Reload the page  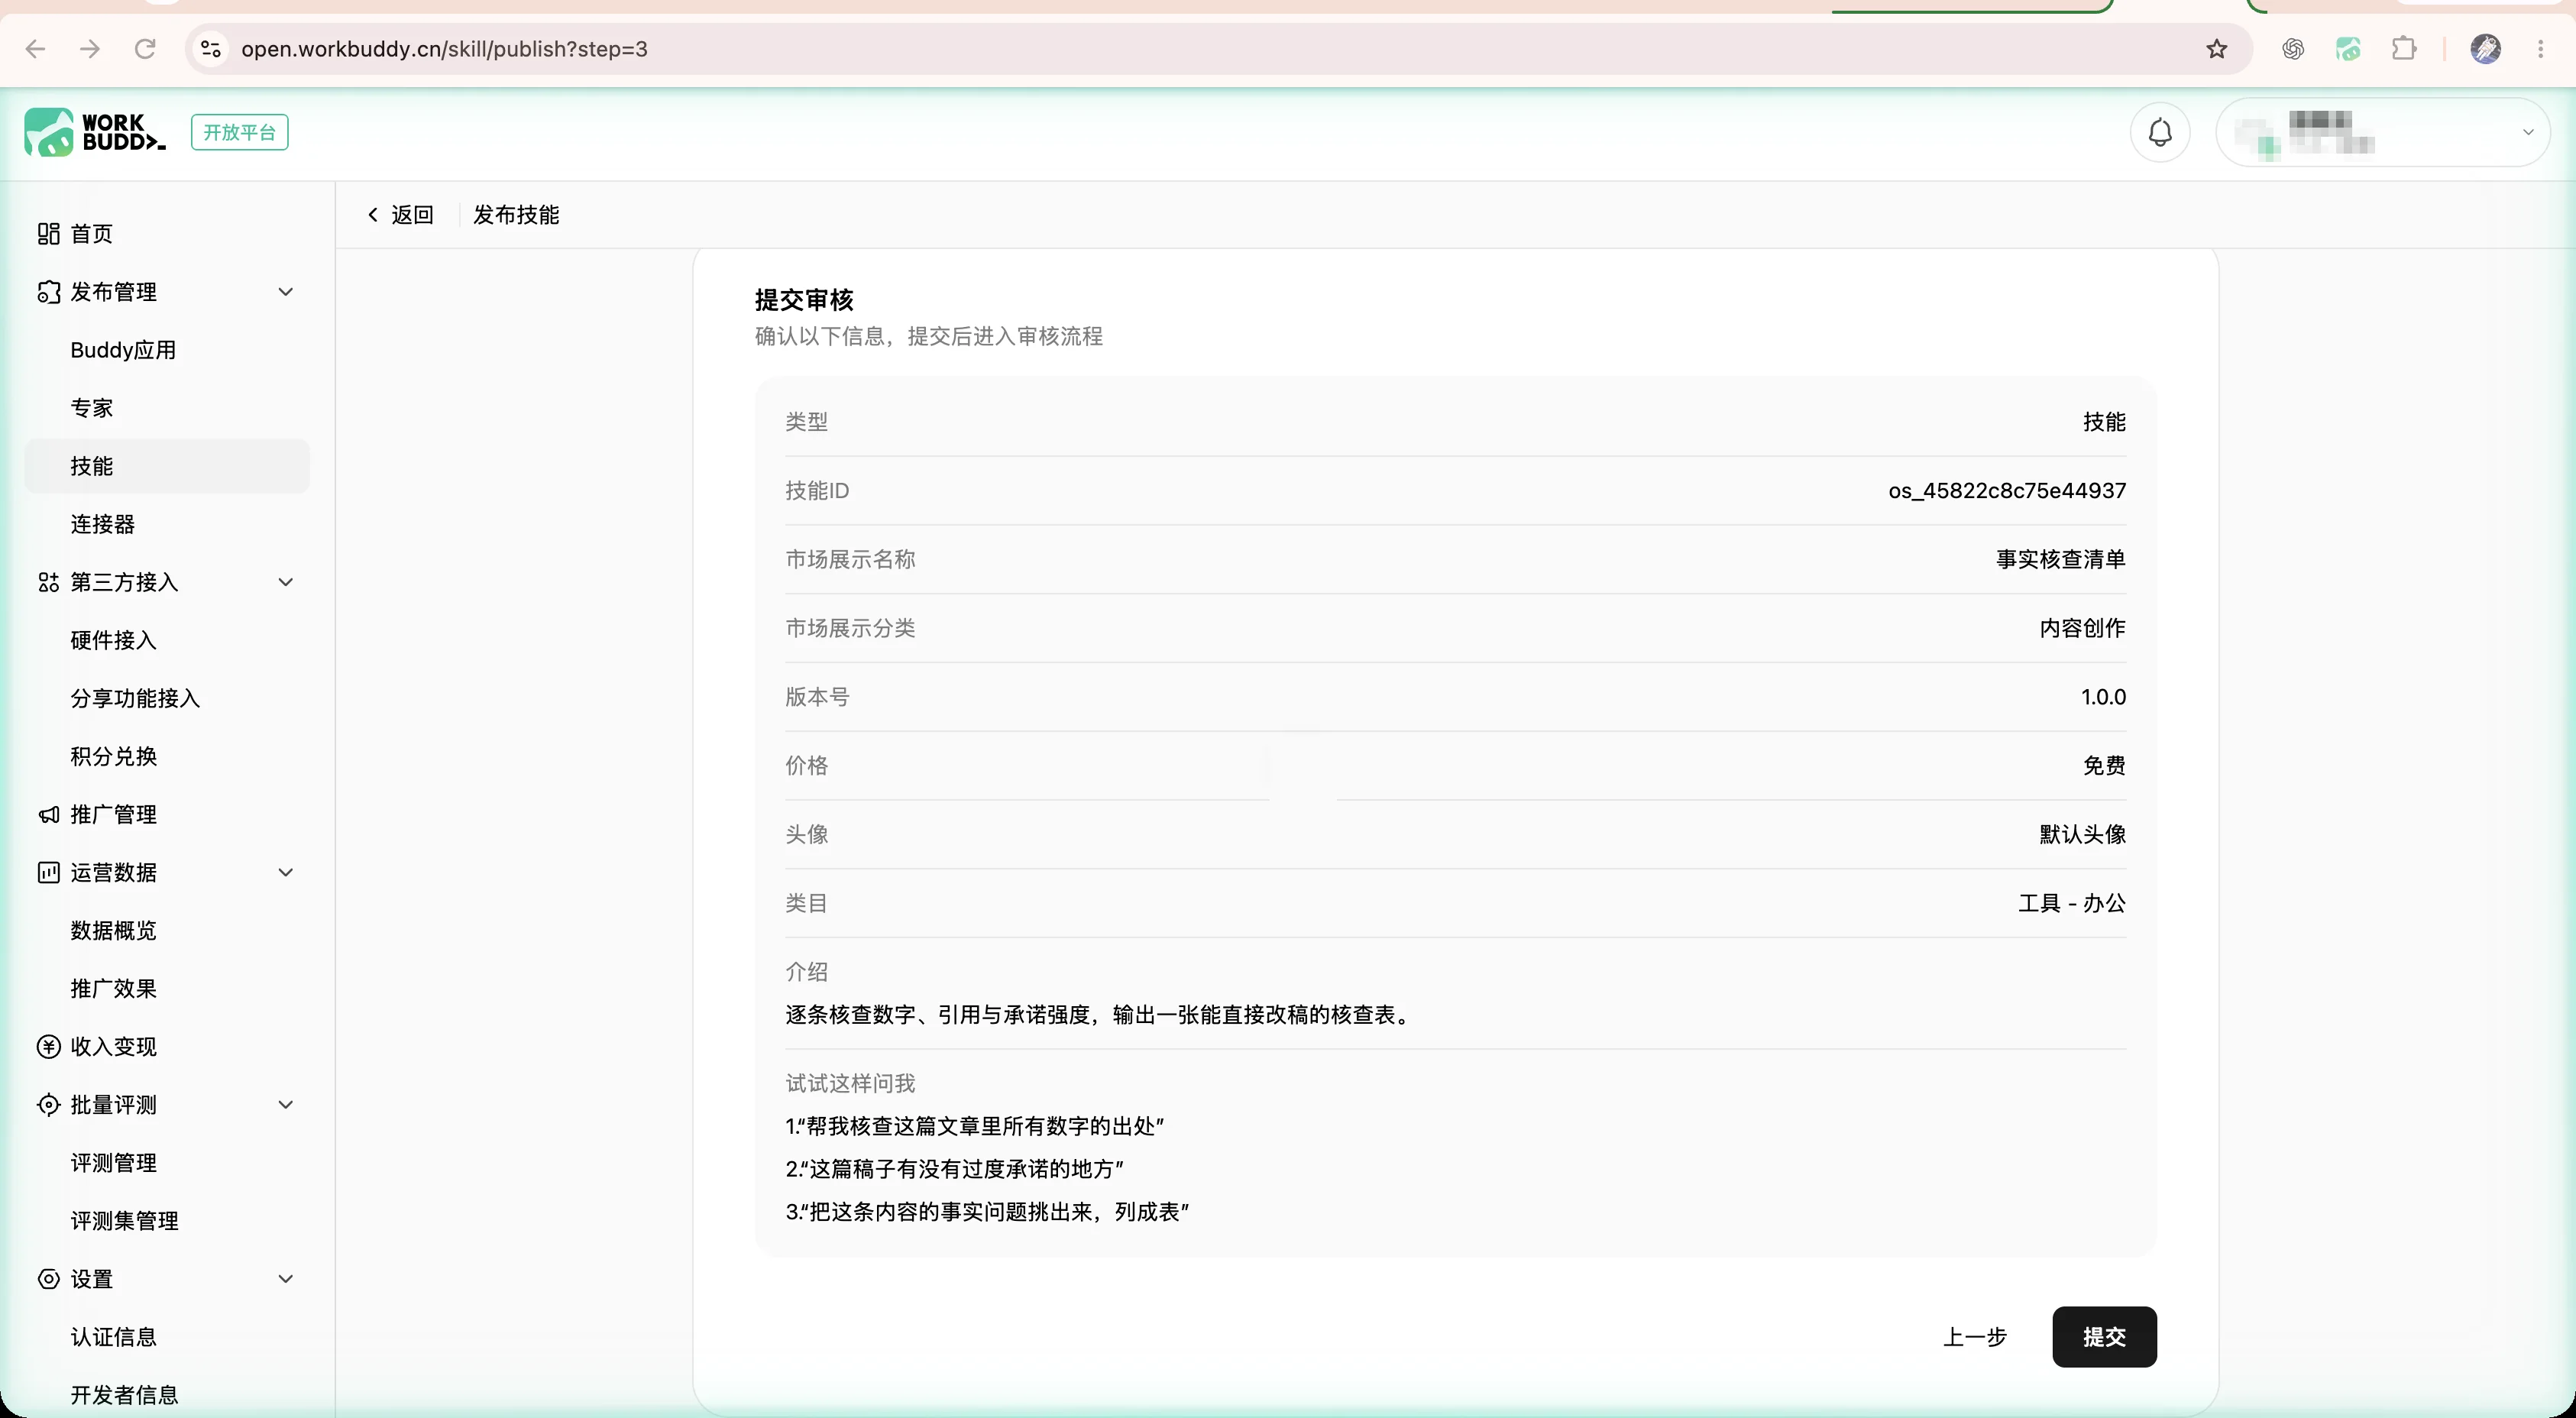pos(145,49)
